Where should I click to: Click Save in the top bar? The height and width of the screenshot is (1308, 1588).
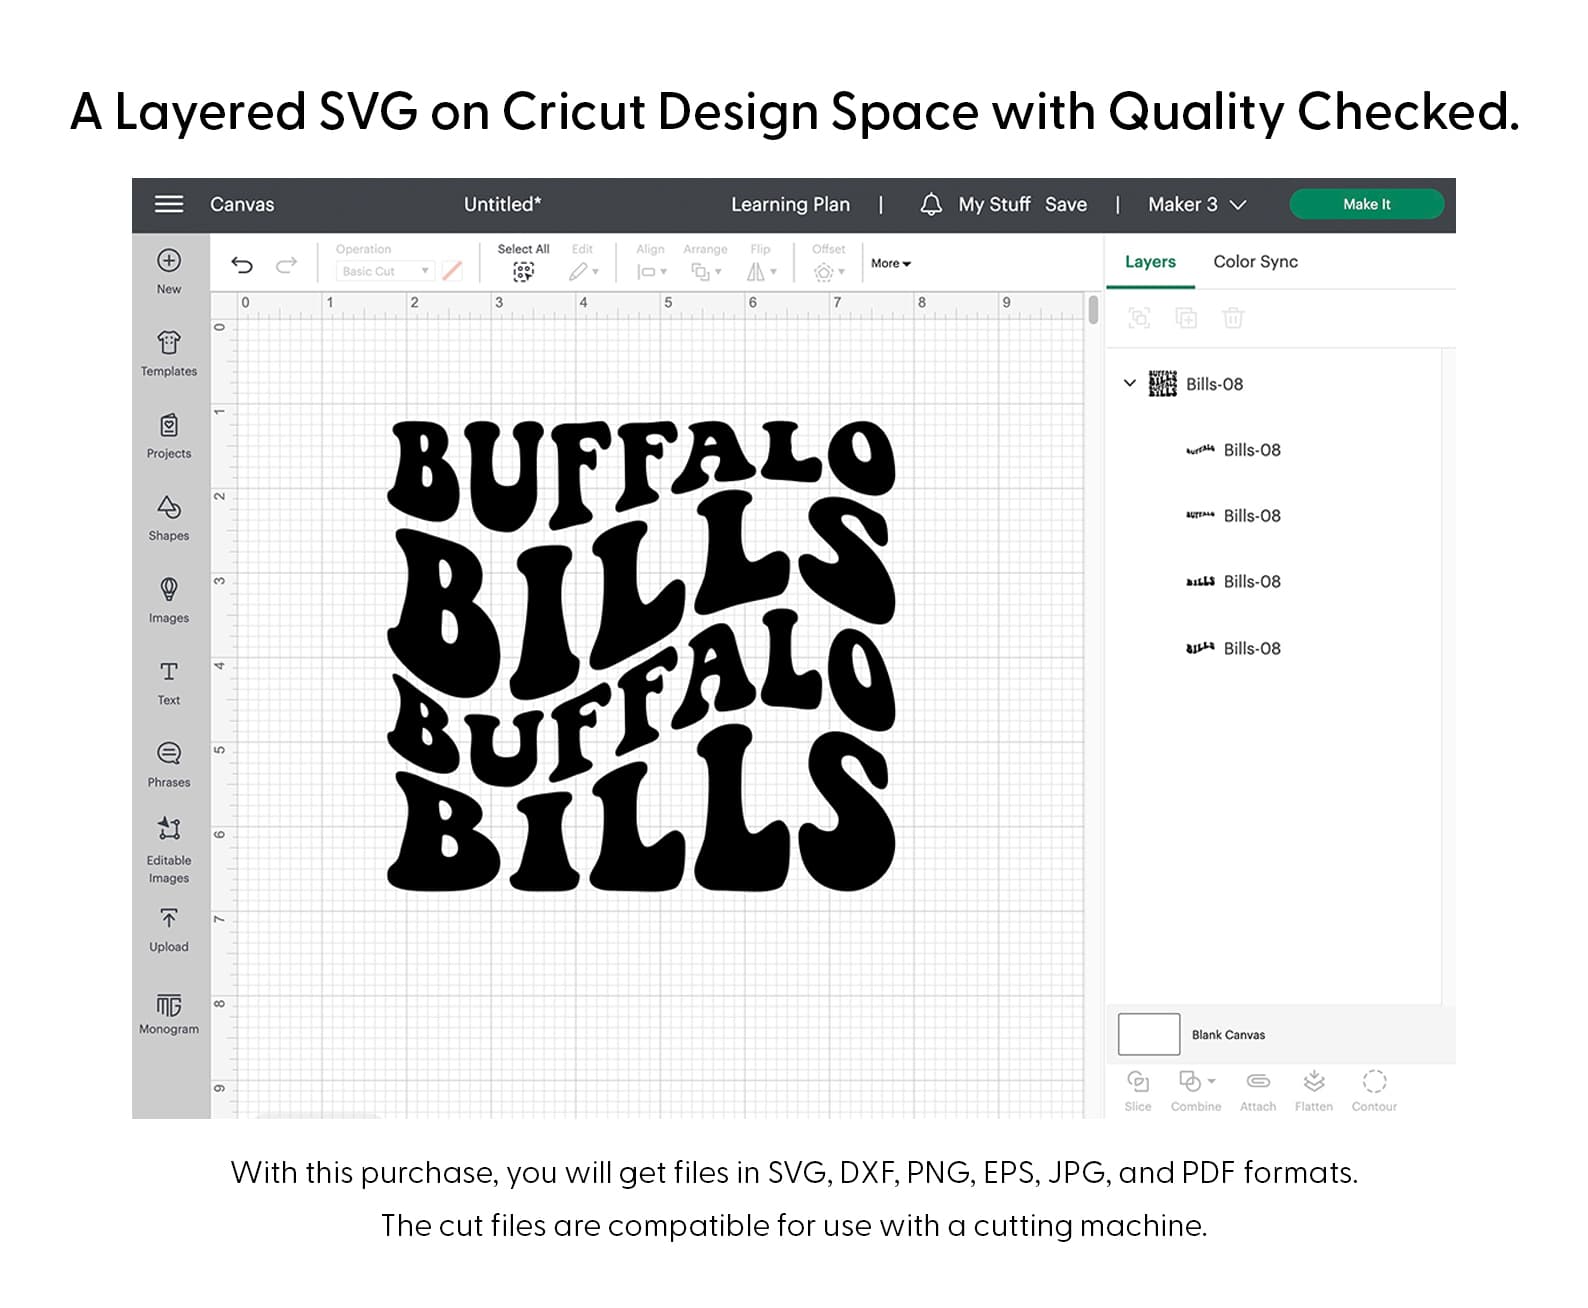[1066, 204]
